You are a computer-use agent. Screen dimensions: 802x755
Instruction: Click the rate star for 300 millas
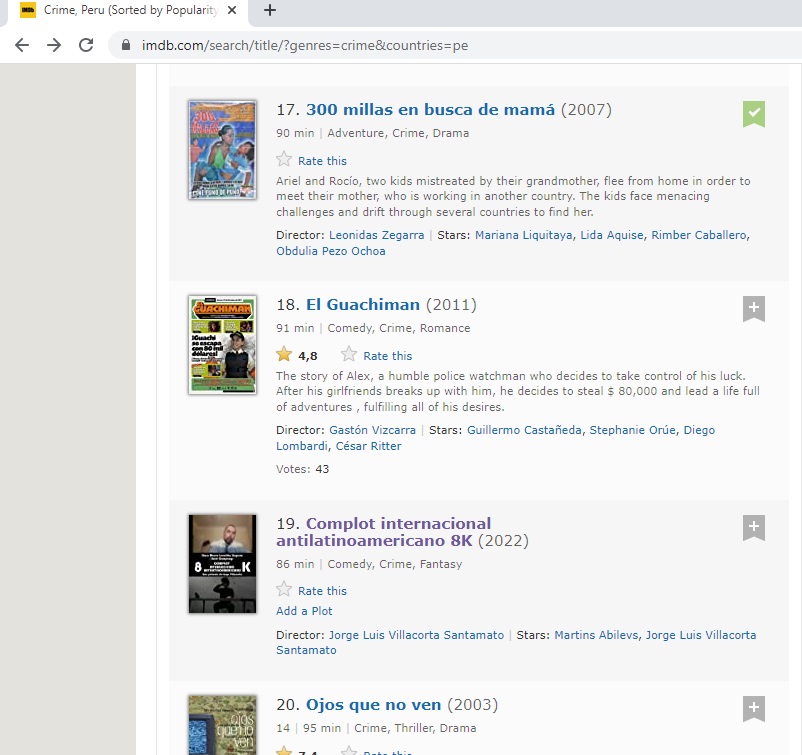point(284,160)
